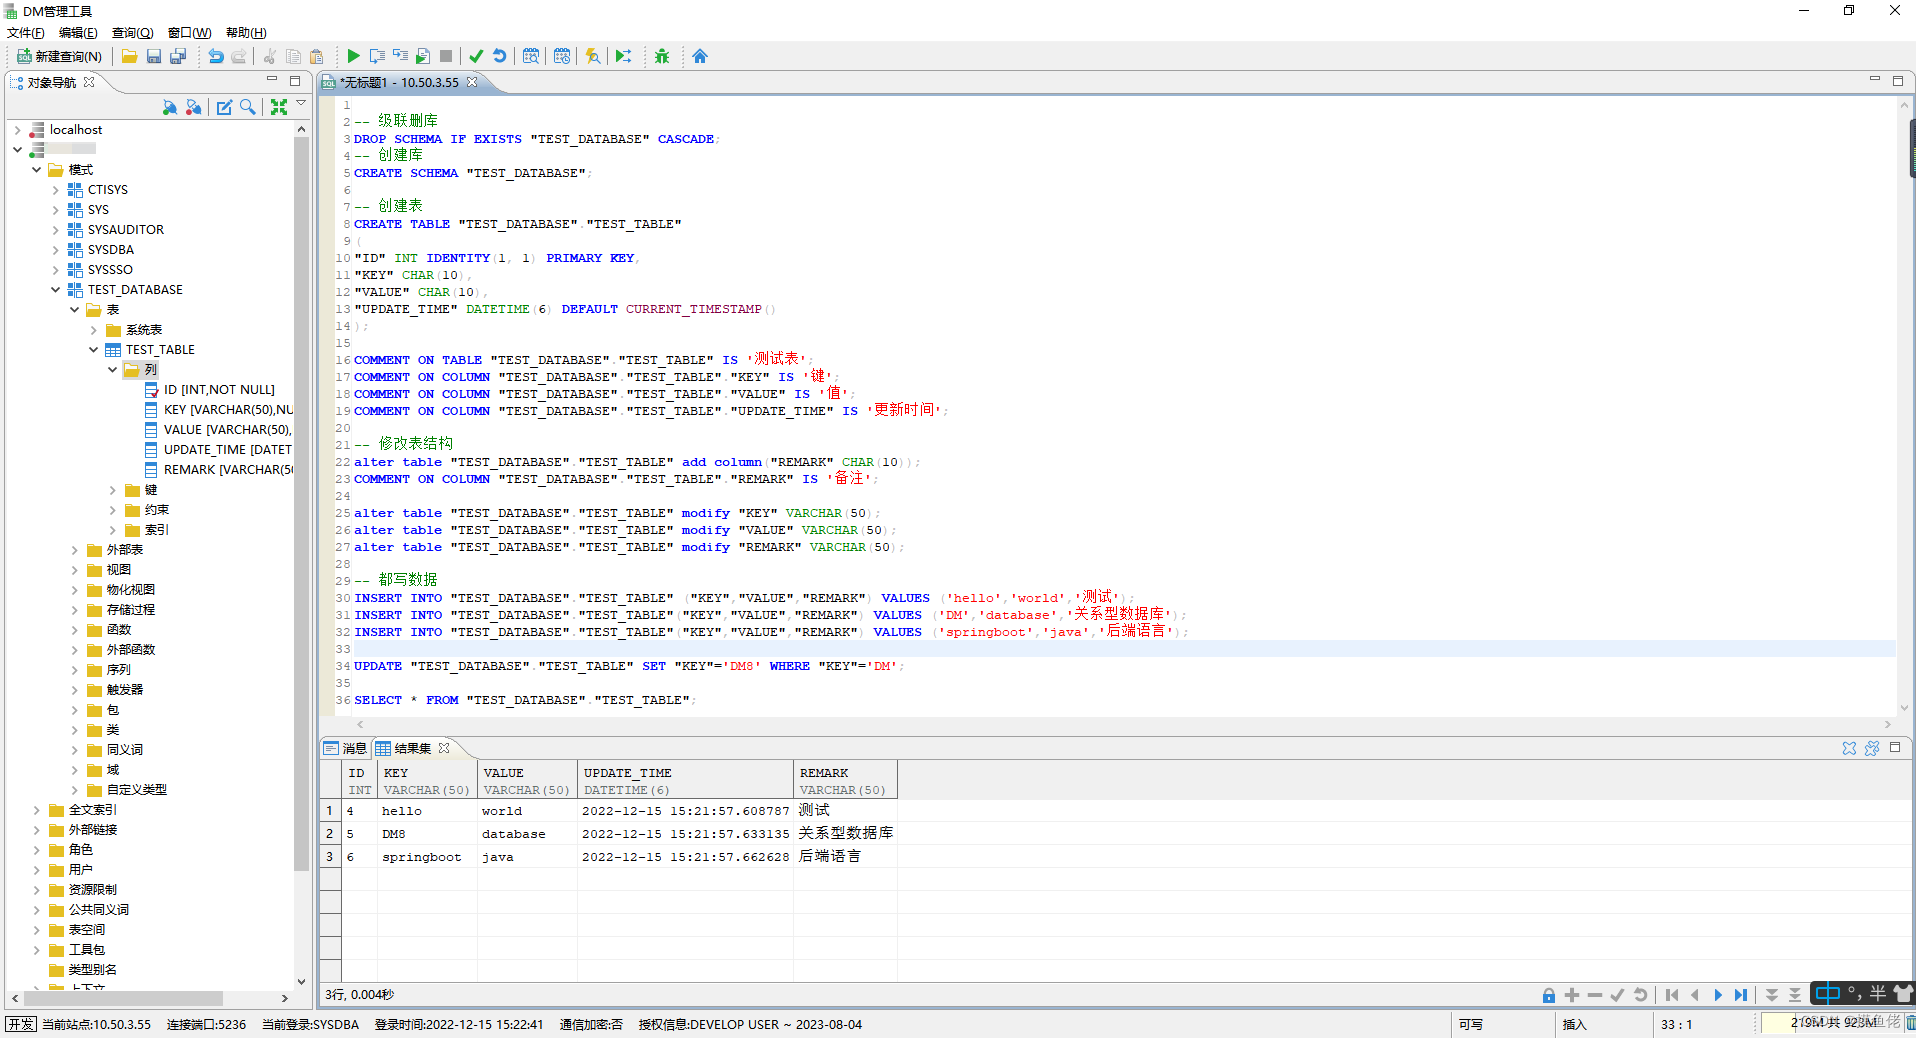Expand the 视图 views folder
This screenshot has width=1916, height=1038.
point(74,570)
